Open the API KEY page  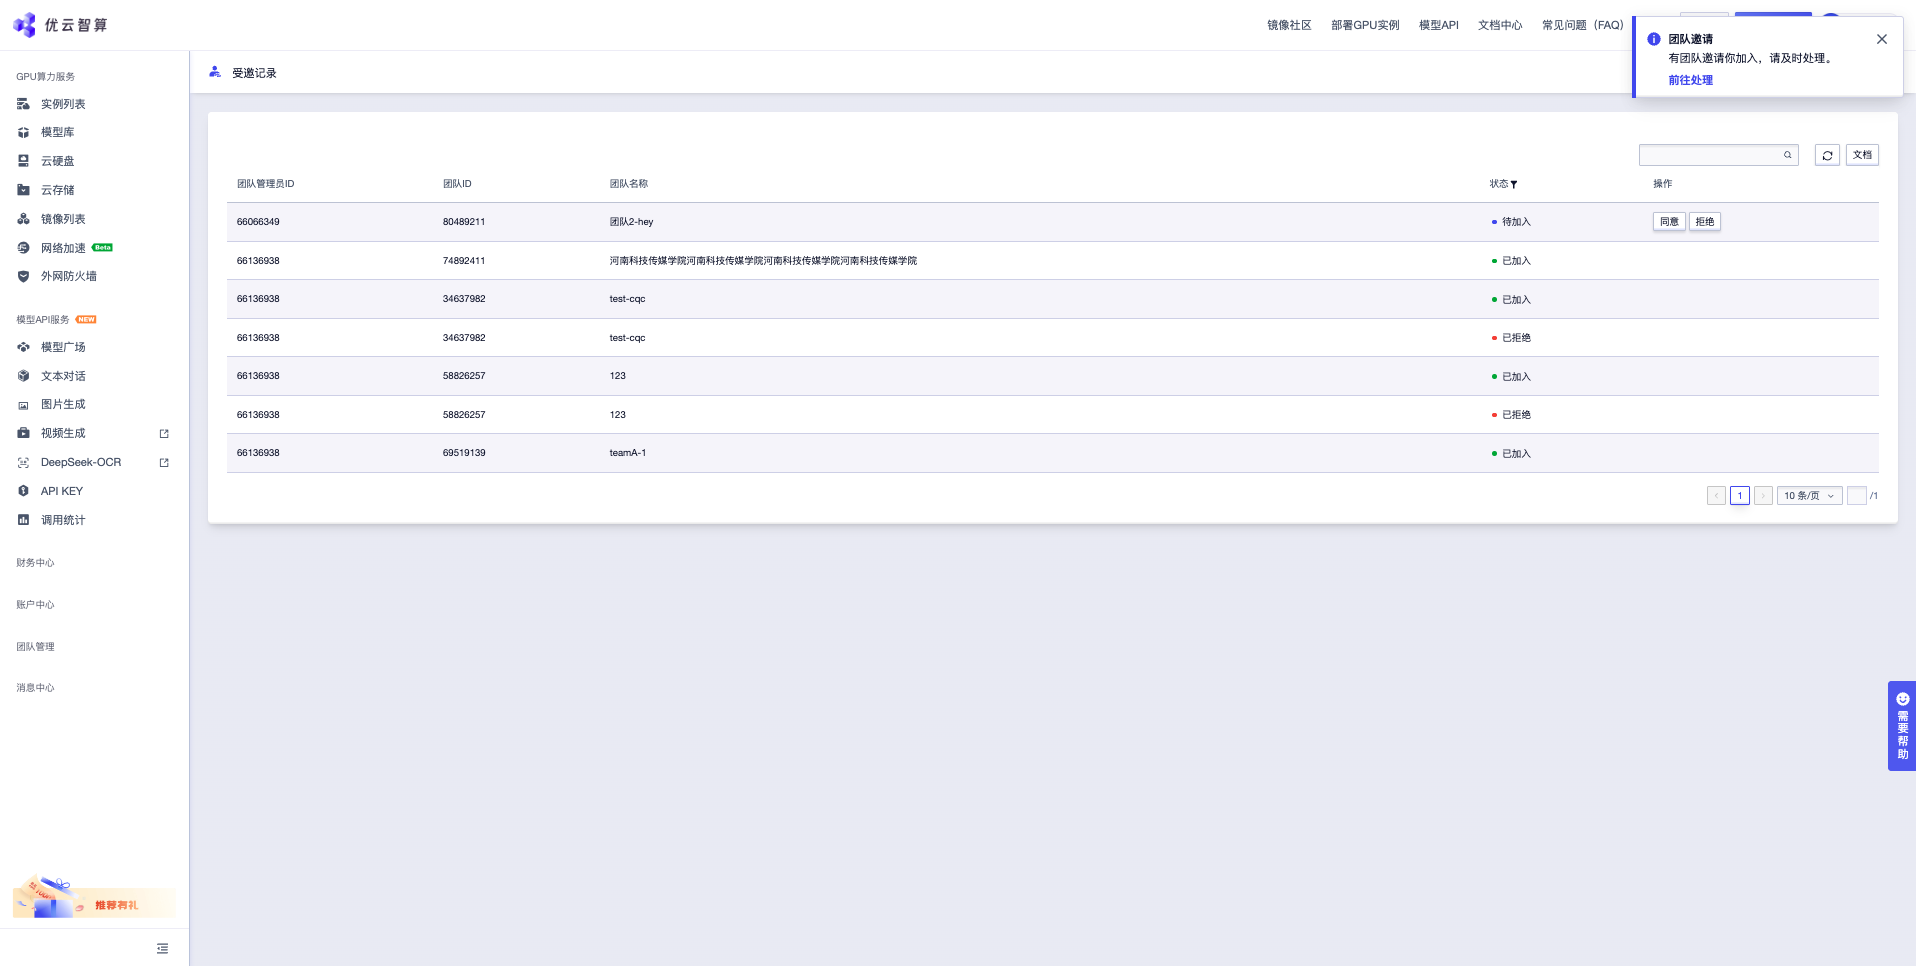pyautogui.click(x=61, y=491)
